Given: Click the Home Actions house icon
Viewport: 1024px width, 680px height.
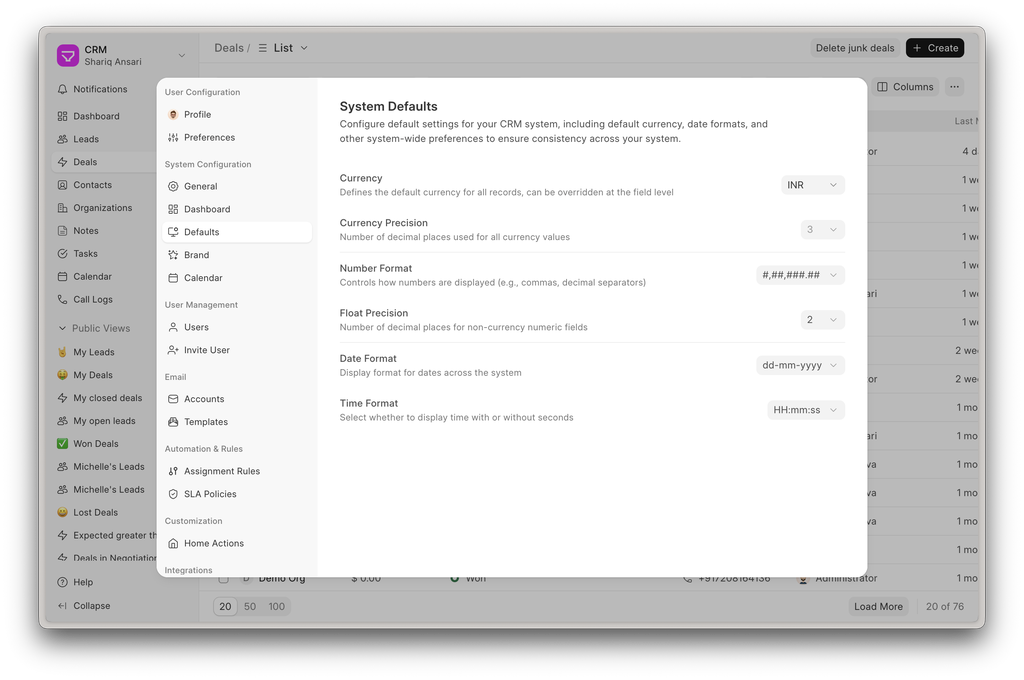Looking at the screenshot, I should [x=173, y=543].
